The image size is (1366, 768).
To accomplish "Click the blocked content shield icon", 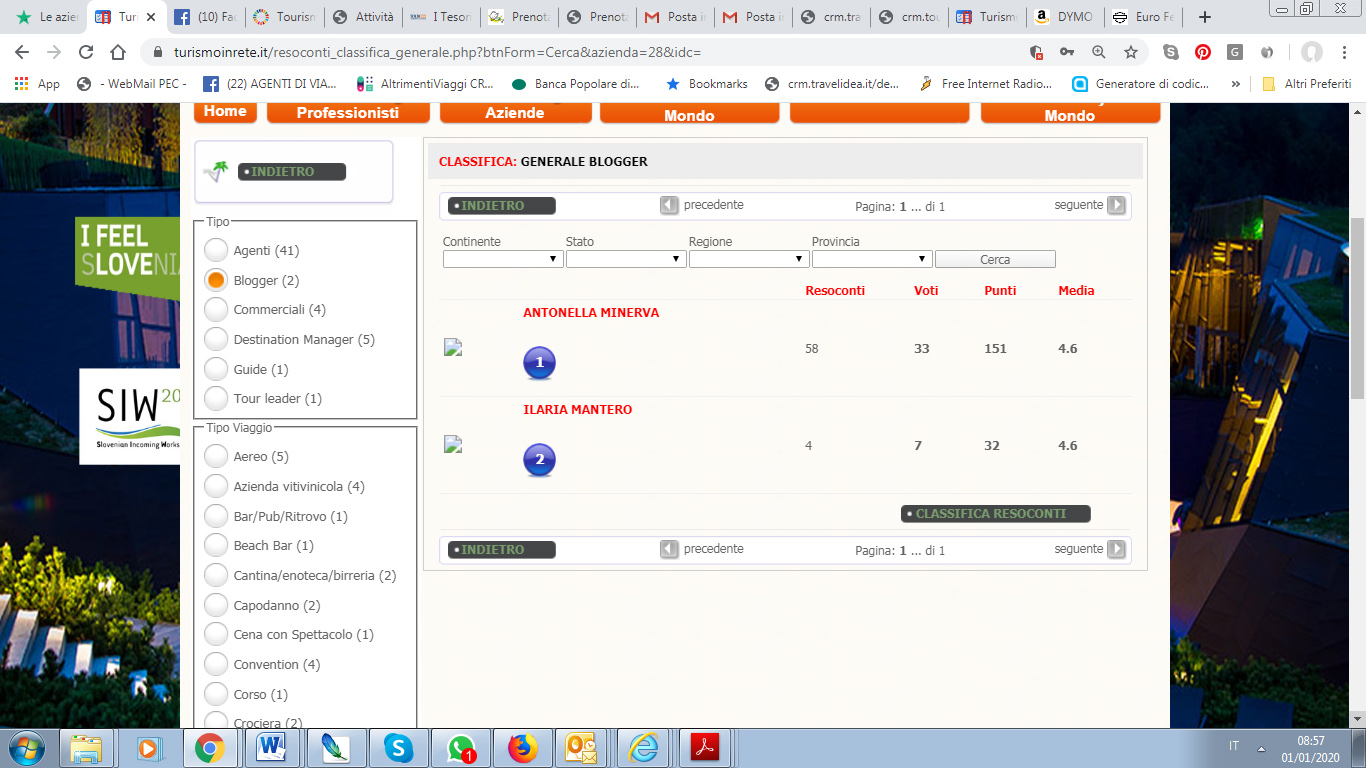I will pyautogui.click(x=1036, y=52).
